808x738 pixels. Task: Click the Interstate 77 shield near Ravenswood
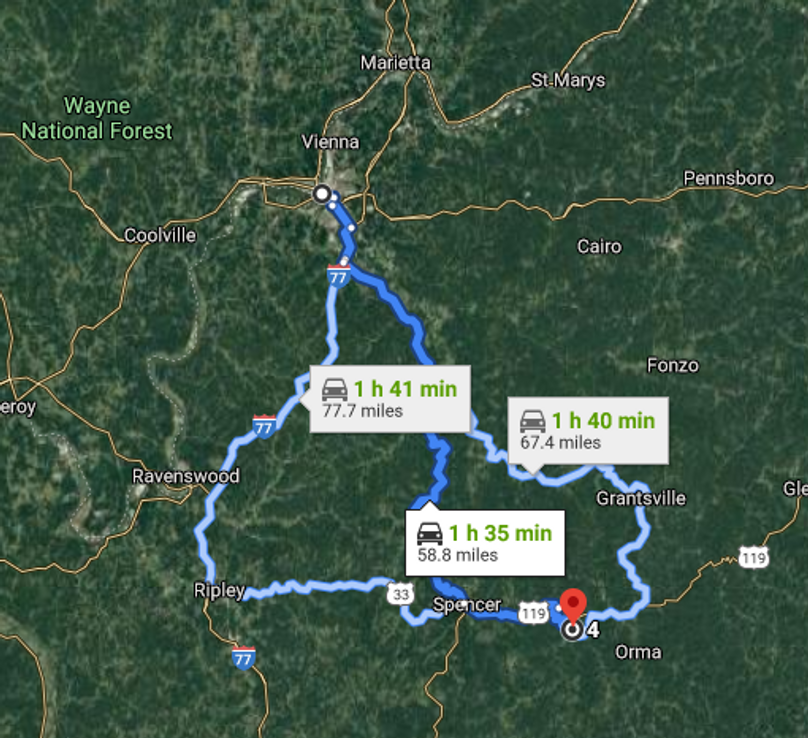pos(264,427)
